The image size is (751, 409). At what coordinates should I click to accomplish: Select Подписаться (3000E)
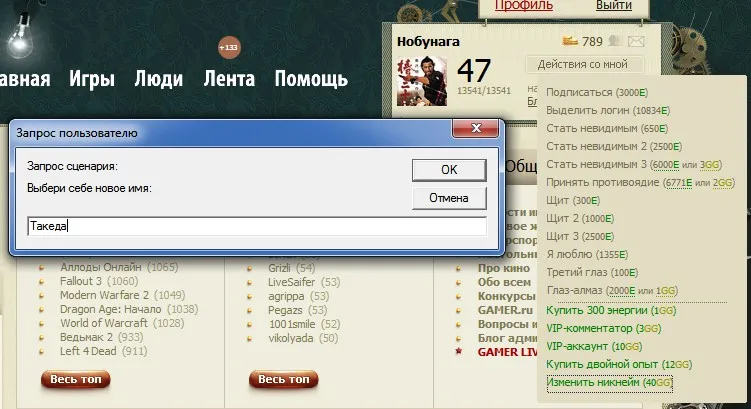pyautogui.click(x=597, y=92)
